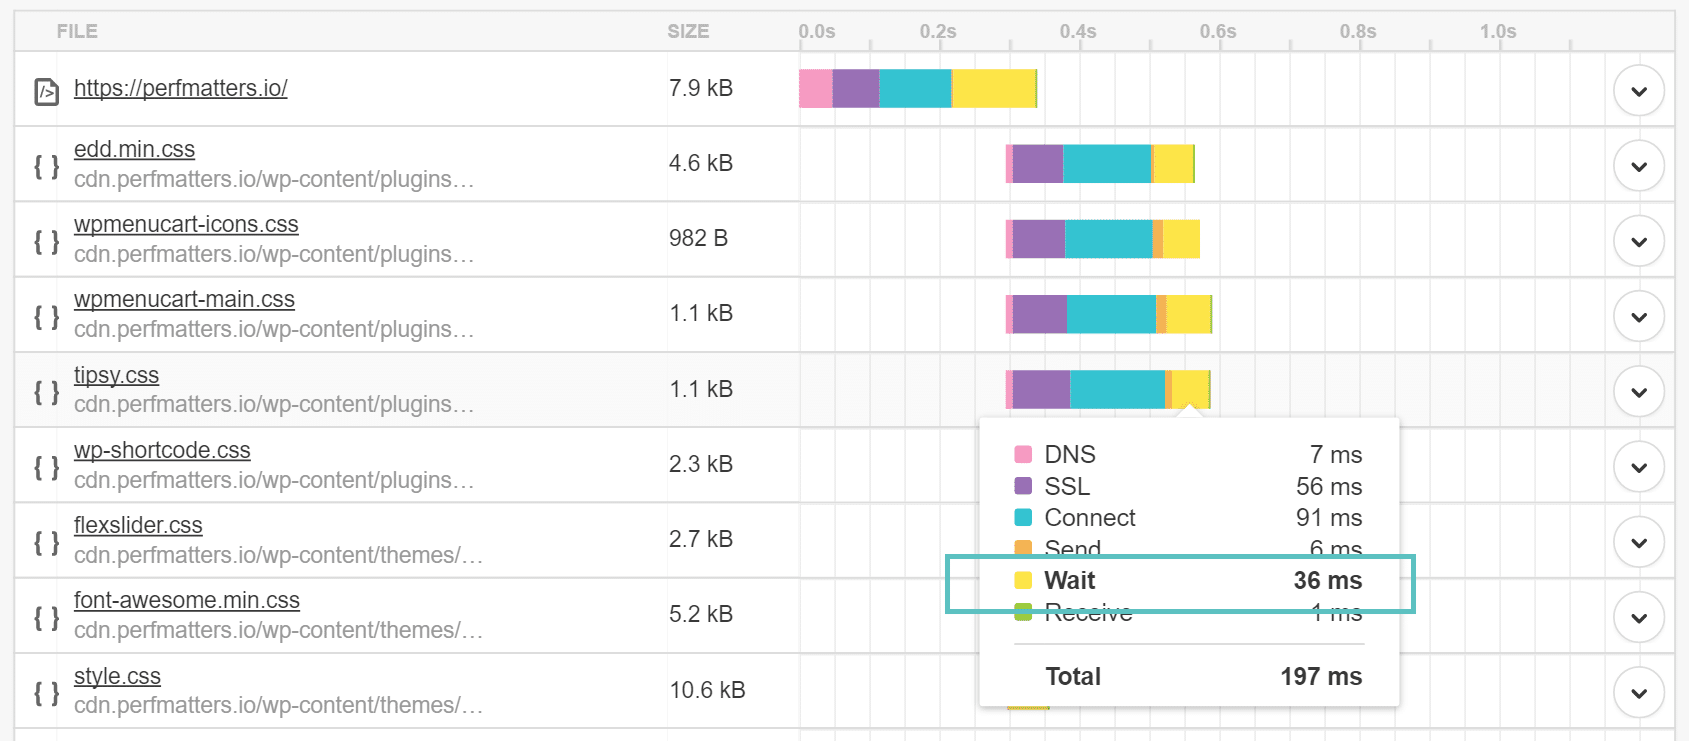Open the flexslider.css file link
1689x741 pixels.
[138, 525]
